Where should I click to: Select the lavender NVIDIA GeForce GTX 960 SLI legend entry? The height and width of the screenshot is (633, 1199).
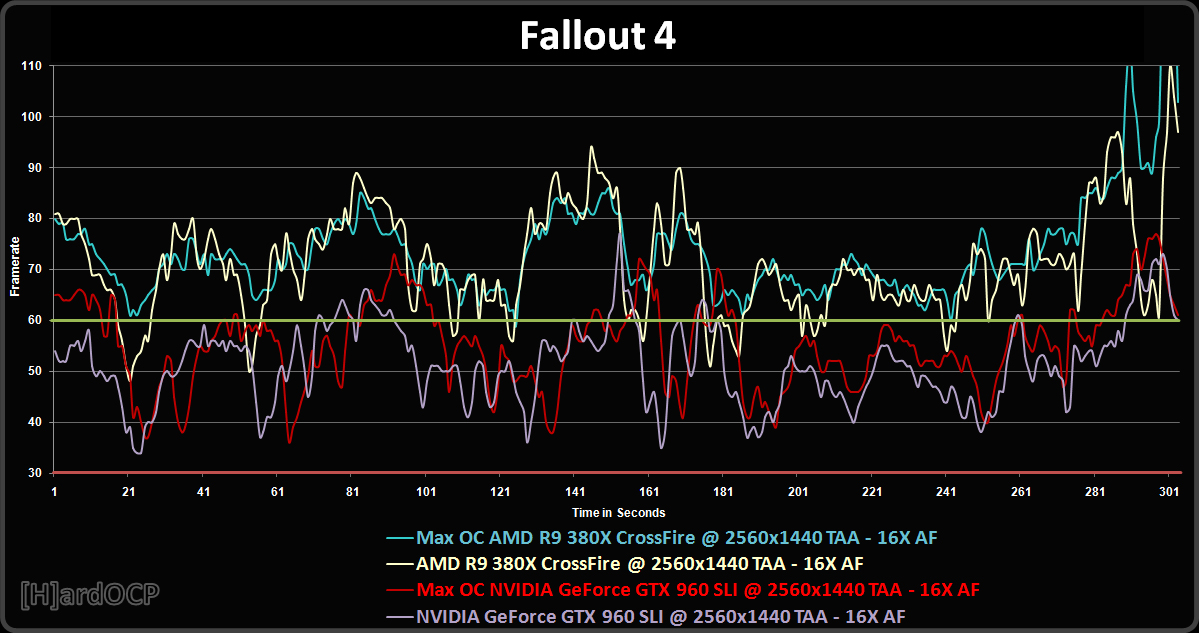click(x=647, y=616)
